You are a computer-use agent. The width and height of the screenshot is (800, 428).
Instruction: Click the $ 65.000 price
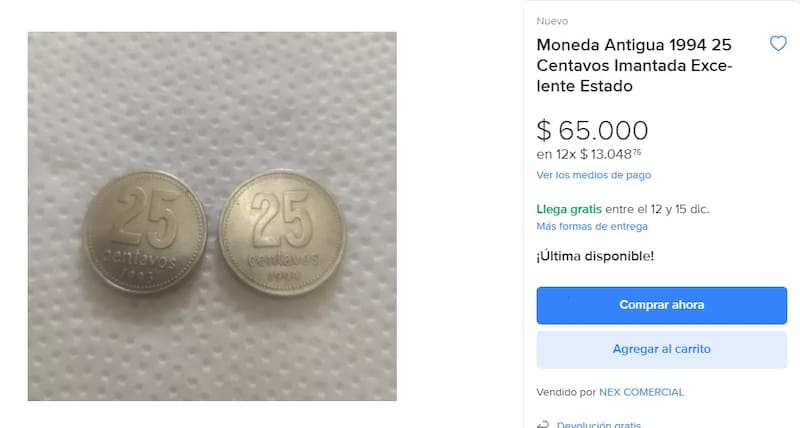point(592,130)
